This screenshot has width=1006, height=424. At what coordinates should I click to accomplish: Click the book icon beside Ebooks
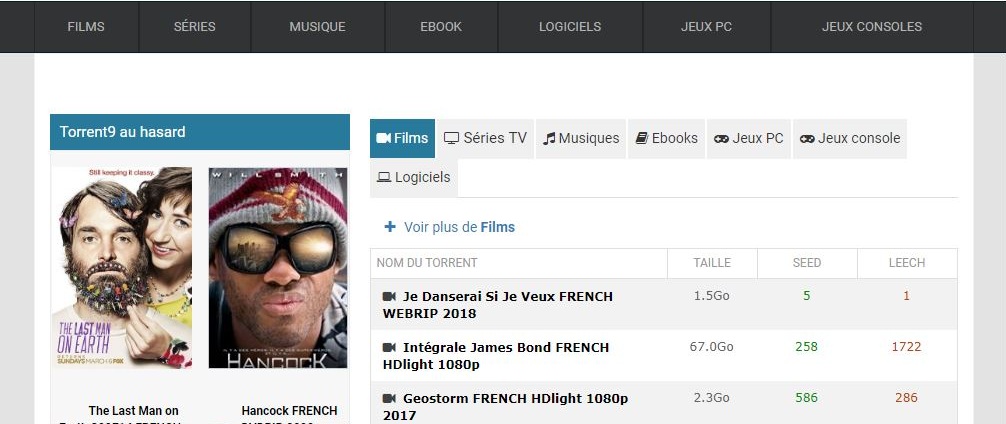(642, 138)
